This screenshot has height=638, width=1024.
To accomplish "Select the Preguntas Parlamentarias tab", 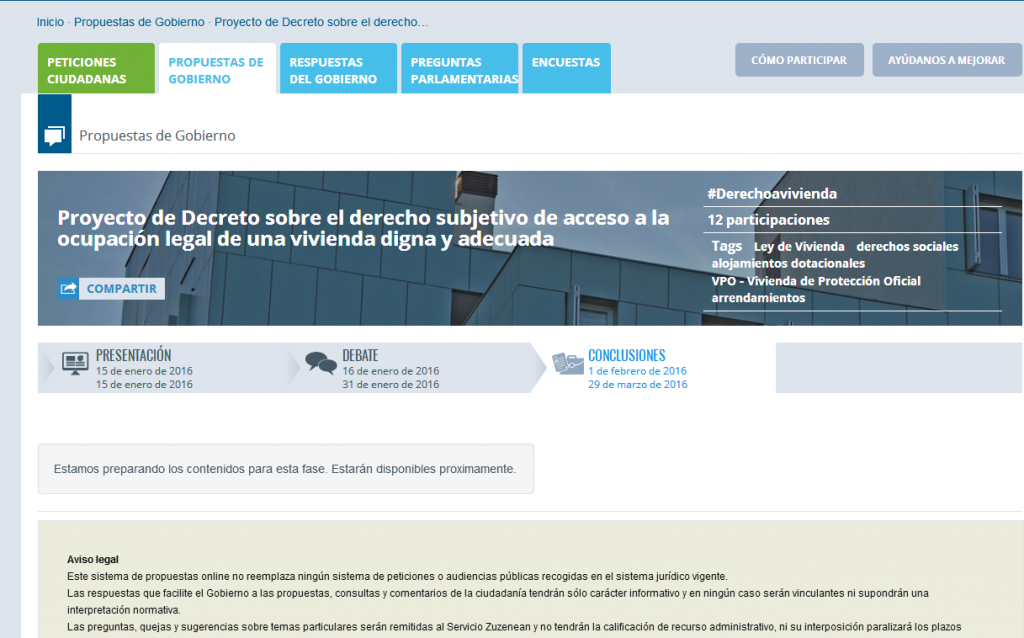I will (460, 68).
